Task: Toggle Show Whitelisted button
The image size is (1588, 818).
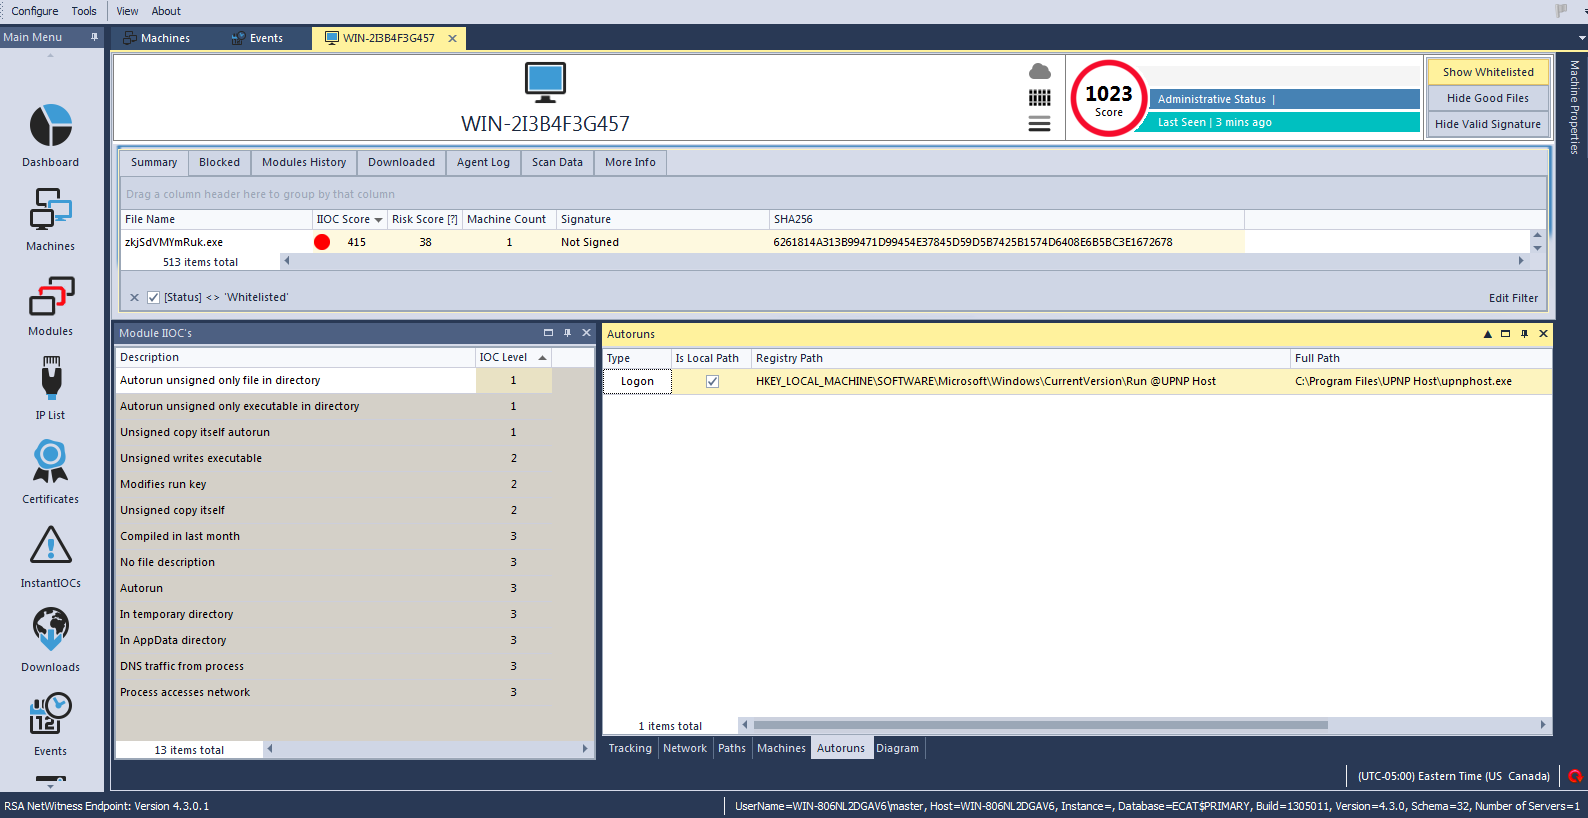Action: point(1487,72)
